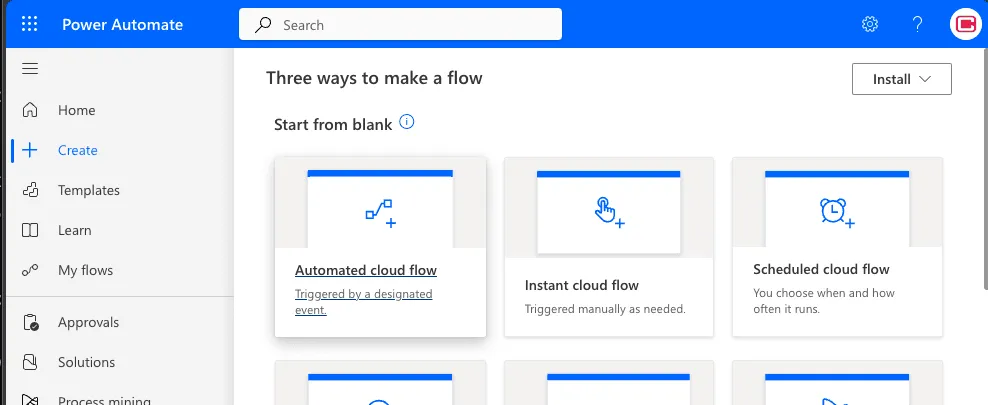Select the partially visible card under Scheduled flow

point(837,382)
